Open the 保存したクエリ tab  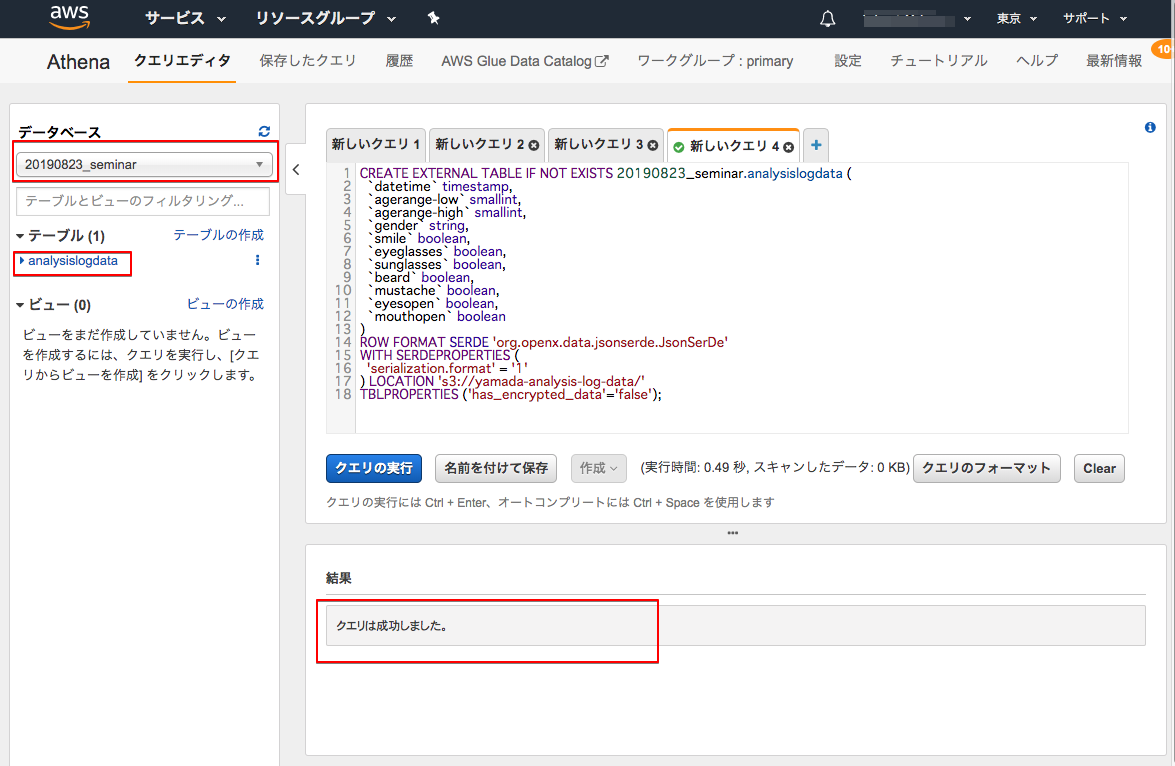[x=308, y=61]
